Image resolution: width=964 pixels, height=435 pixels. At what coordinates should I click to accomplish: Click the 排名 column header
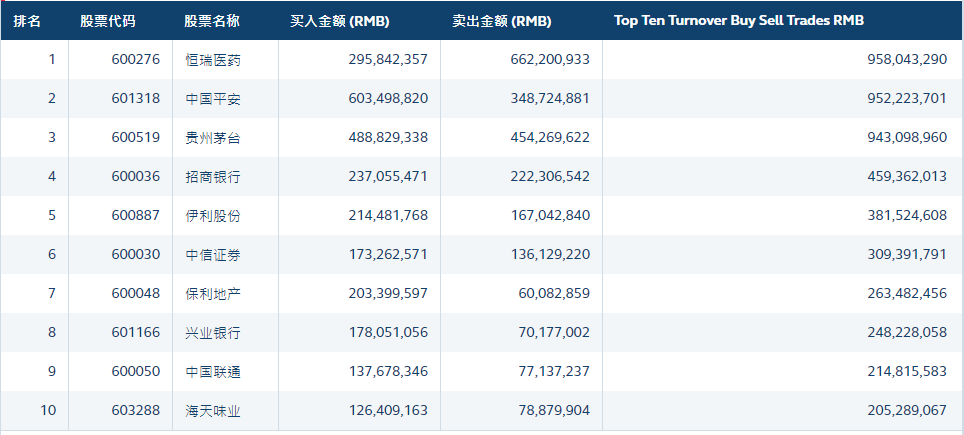27,21
